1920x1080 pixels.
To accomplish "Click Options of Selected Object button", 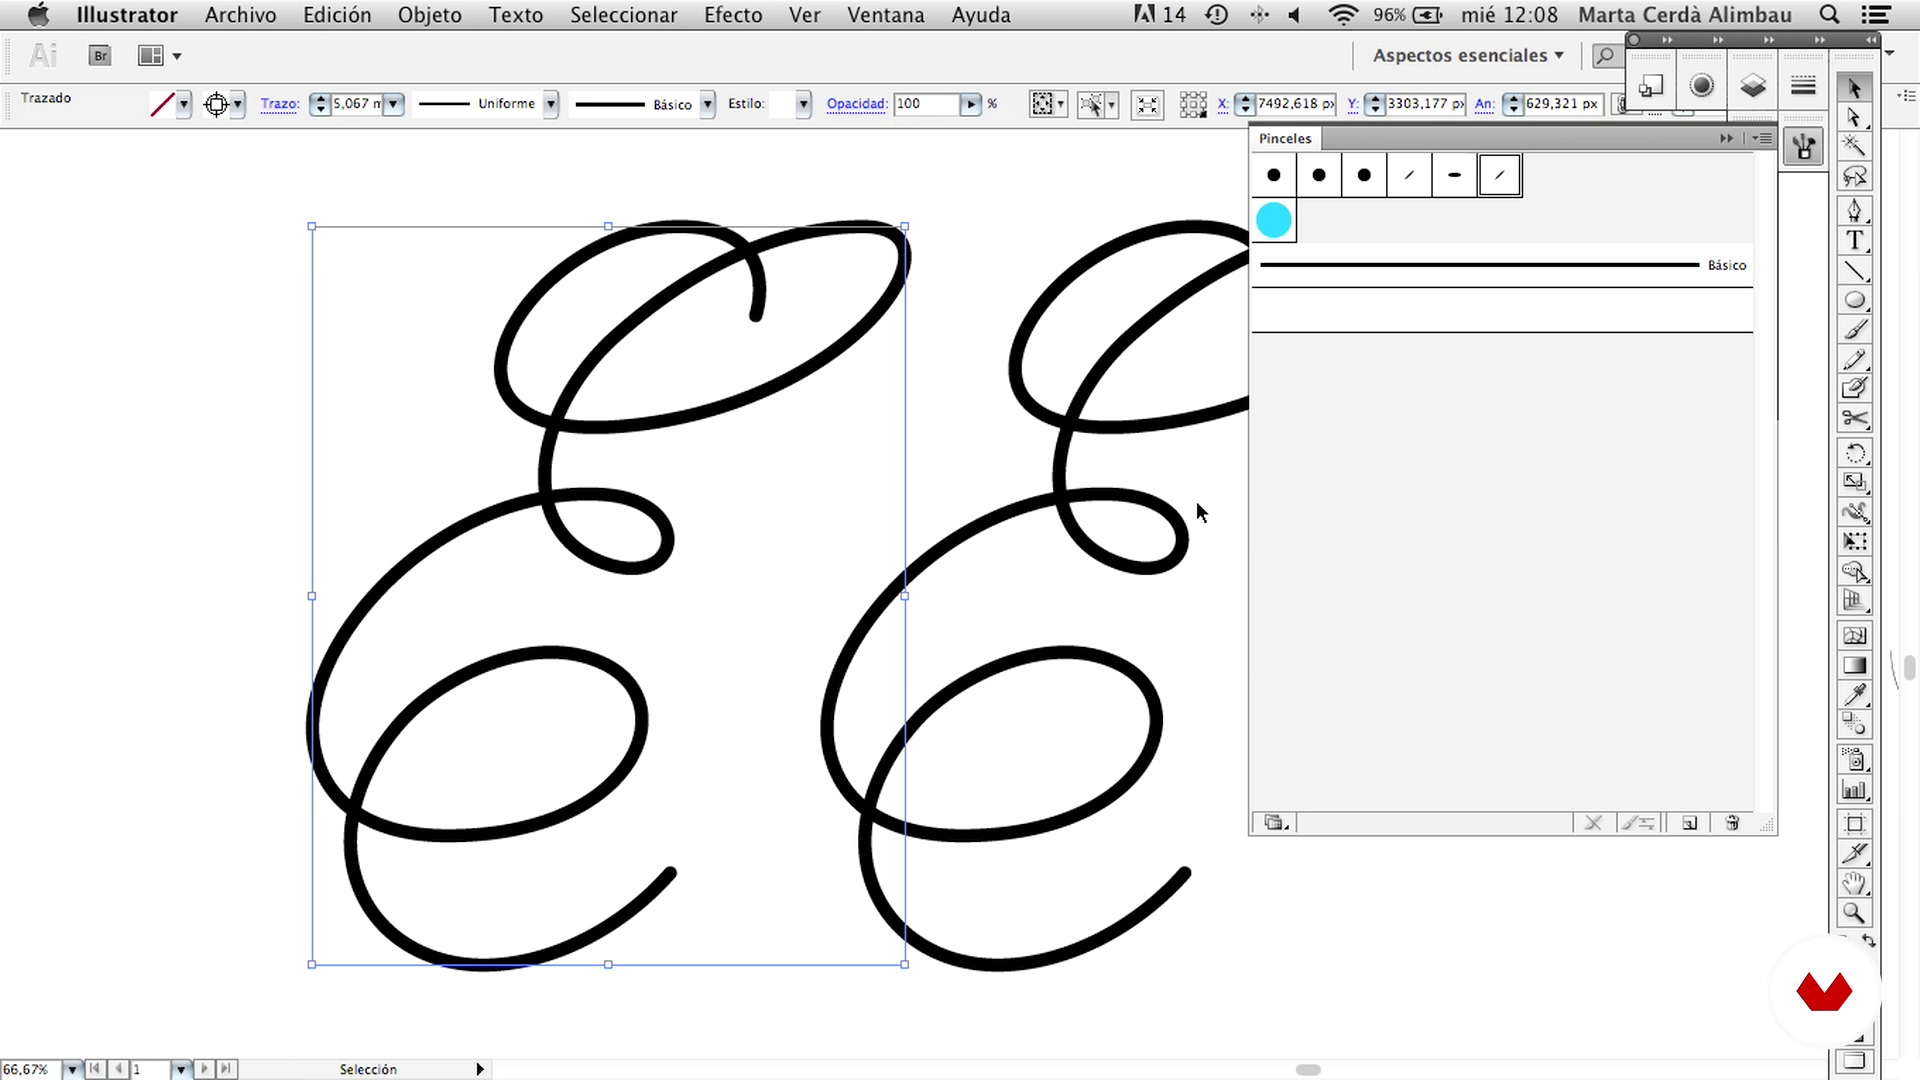I will coord(1638,823).
